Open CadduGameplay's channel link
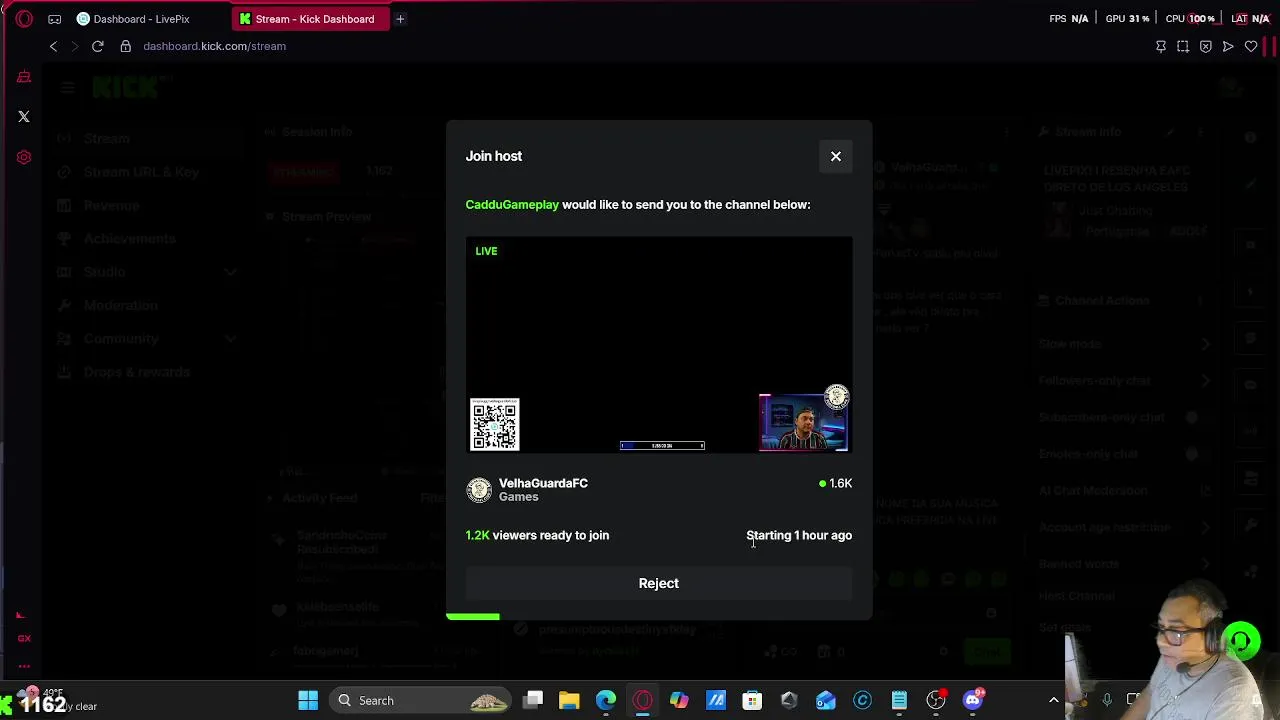Viewport: 1280px width, 720px height. click(x=512, y=205)
